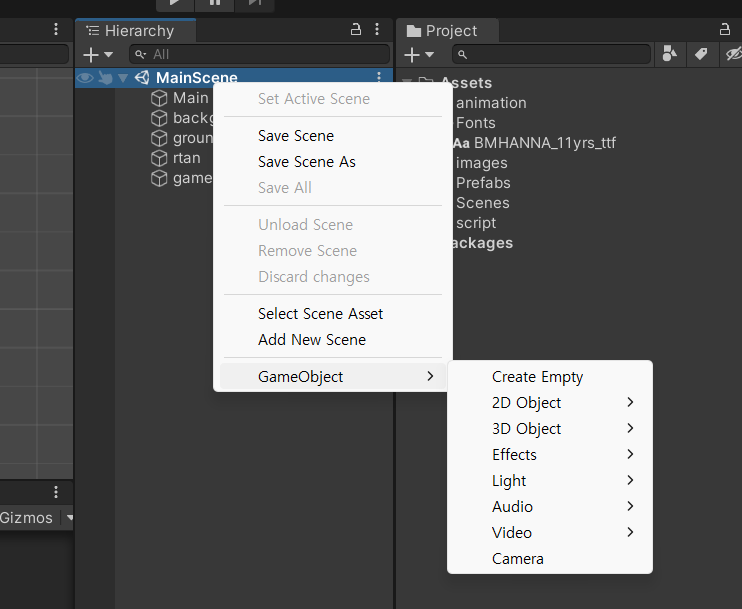Open the images folder

click(482, 163)
